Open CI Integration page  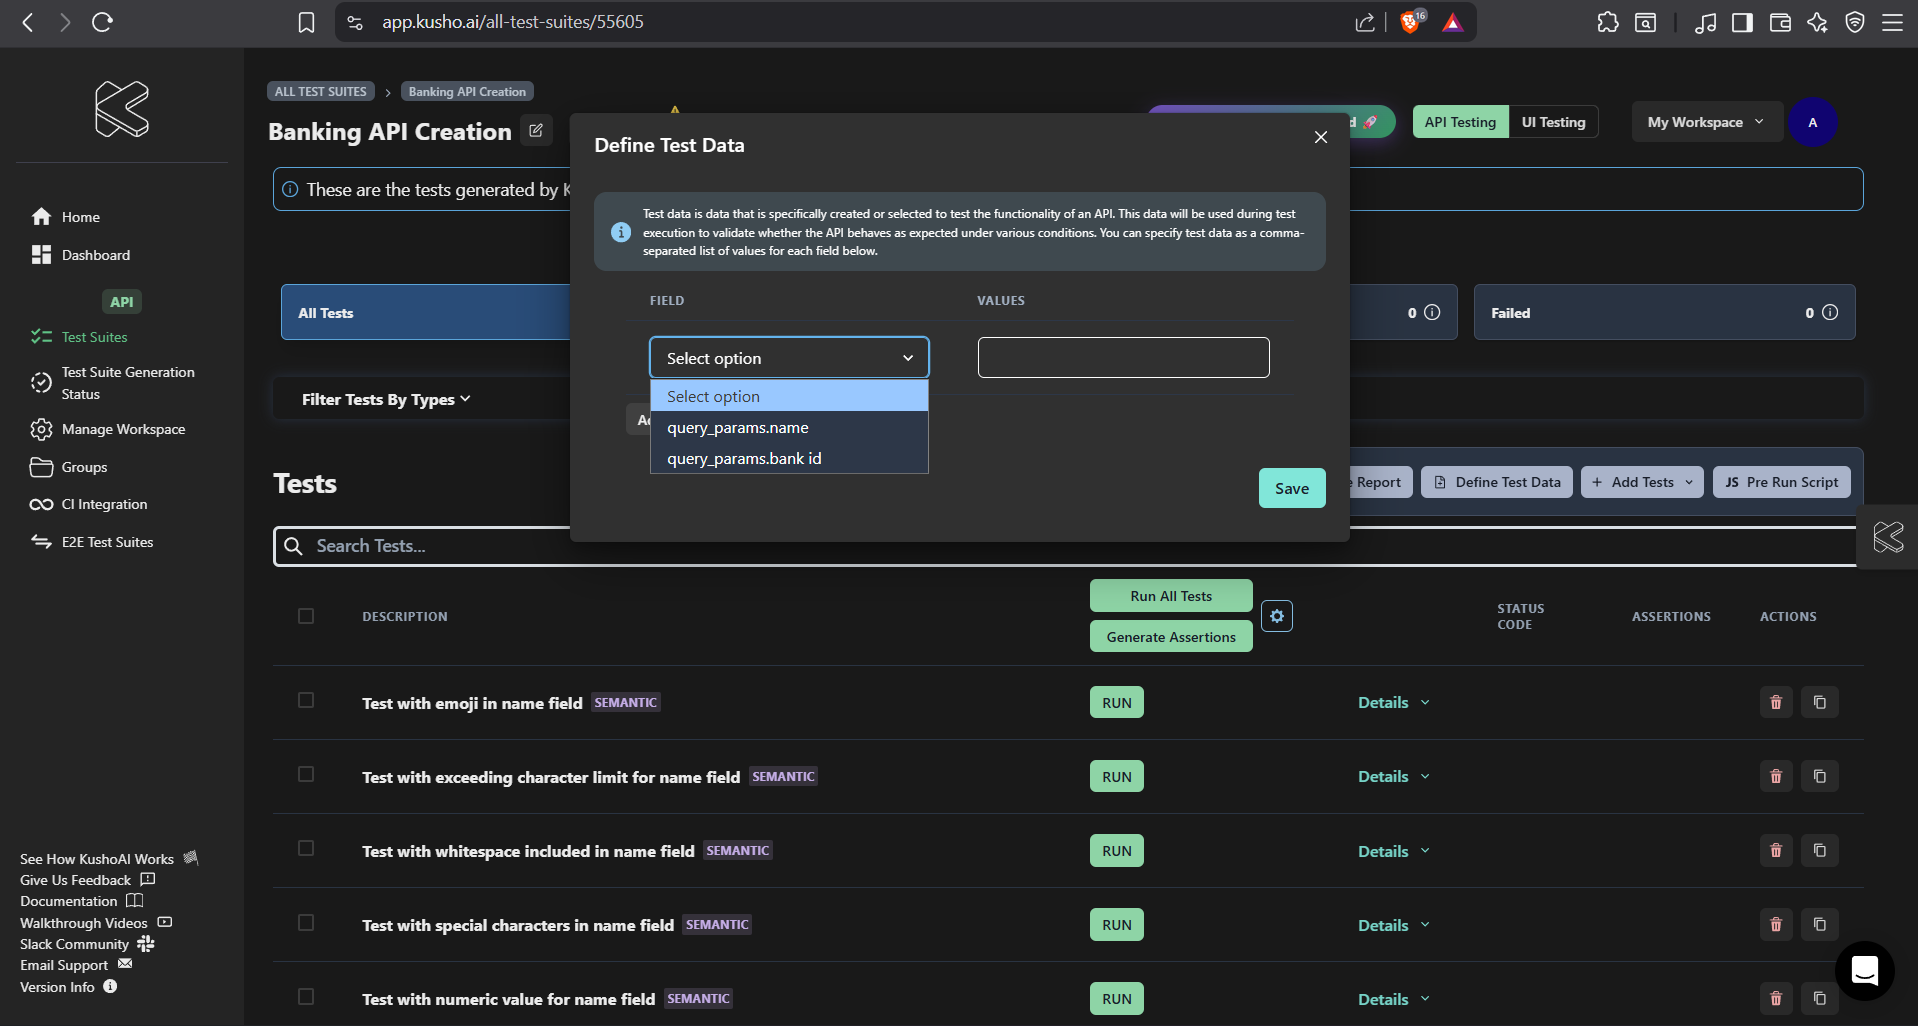(x=89, y=504)
